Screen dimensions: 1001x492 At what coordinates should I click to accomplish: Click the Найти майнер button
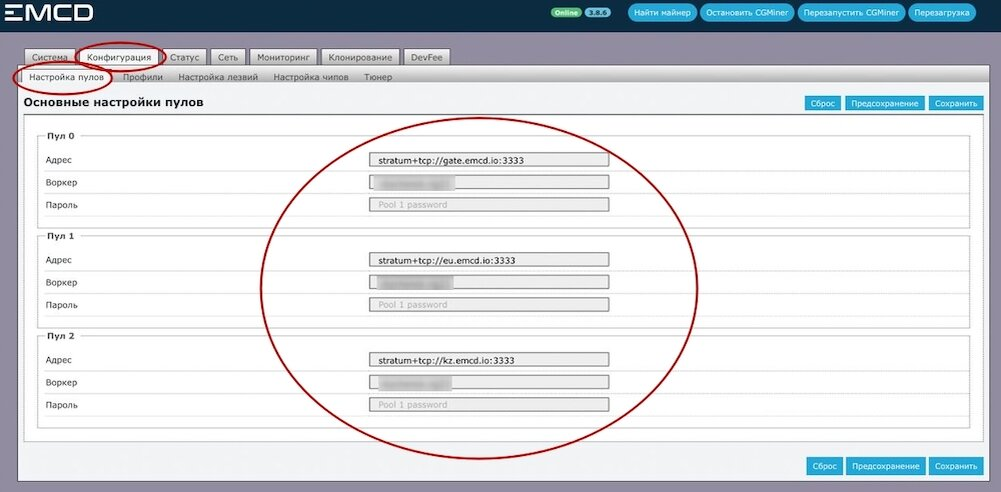pos(662,13)
